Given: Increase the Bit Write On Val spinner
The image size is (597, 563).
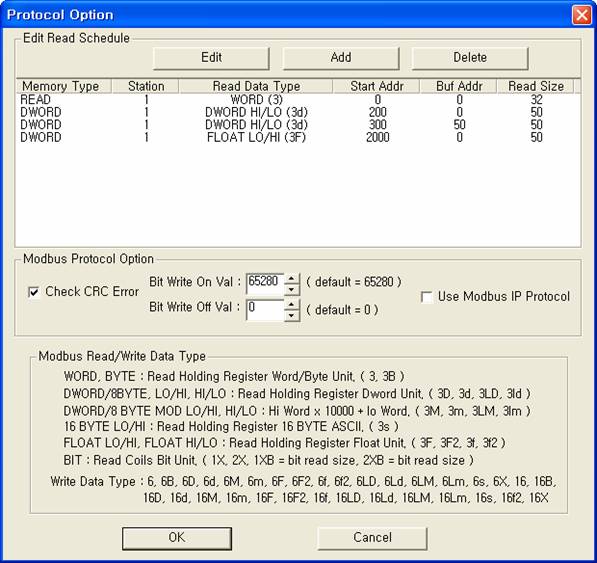Looking at the screenshot, I should (292, 279).
